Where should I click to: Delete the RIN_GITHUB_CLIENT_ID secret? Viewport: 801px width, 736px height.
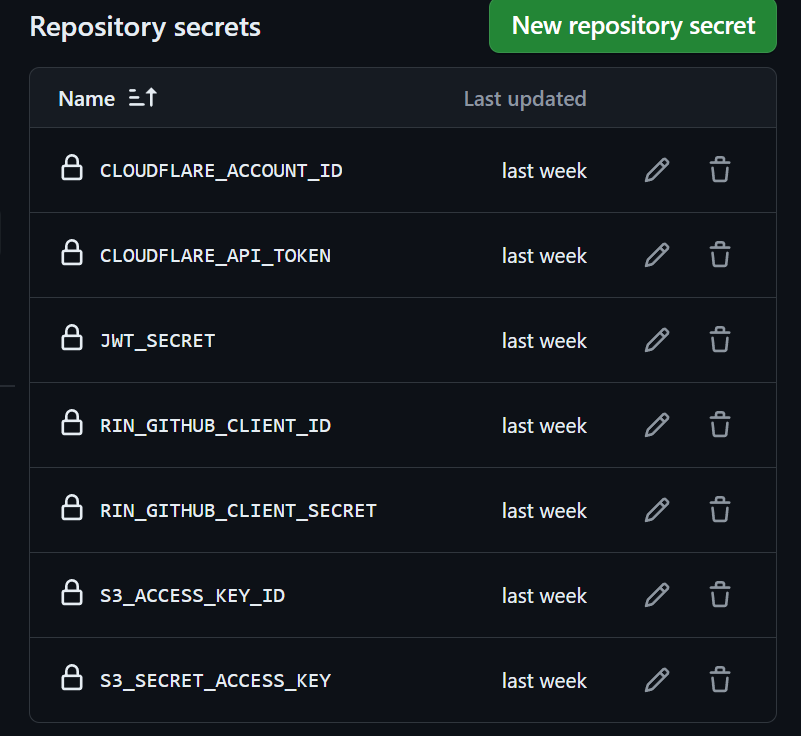pyautogui.click(x=720, y=425)
